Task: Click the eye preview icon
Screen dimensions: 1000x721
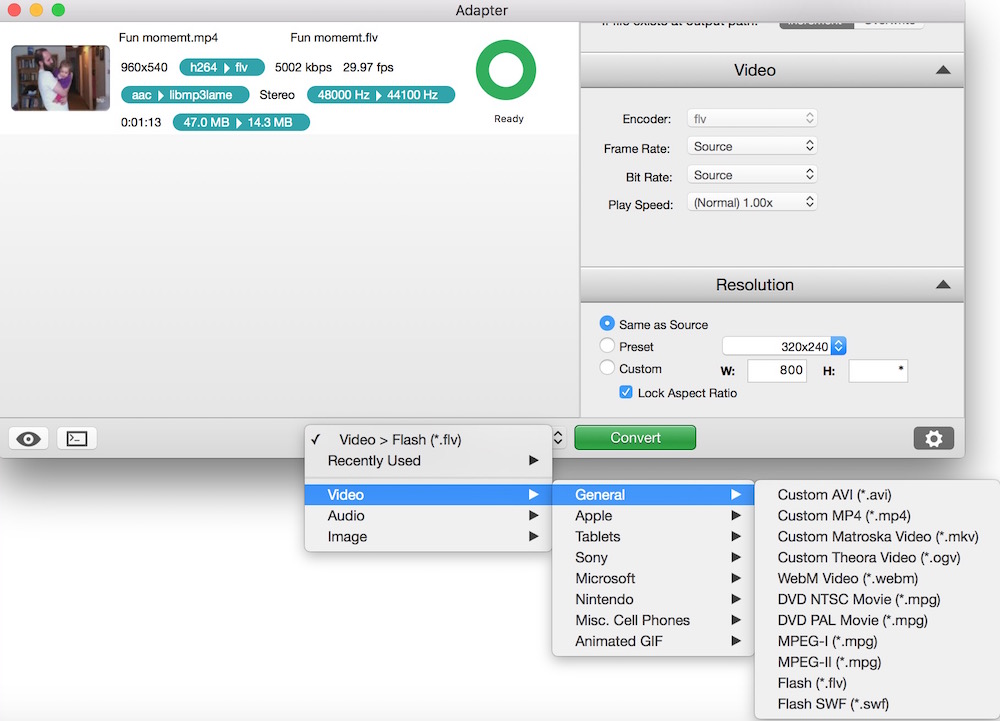Action: 29,438
